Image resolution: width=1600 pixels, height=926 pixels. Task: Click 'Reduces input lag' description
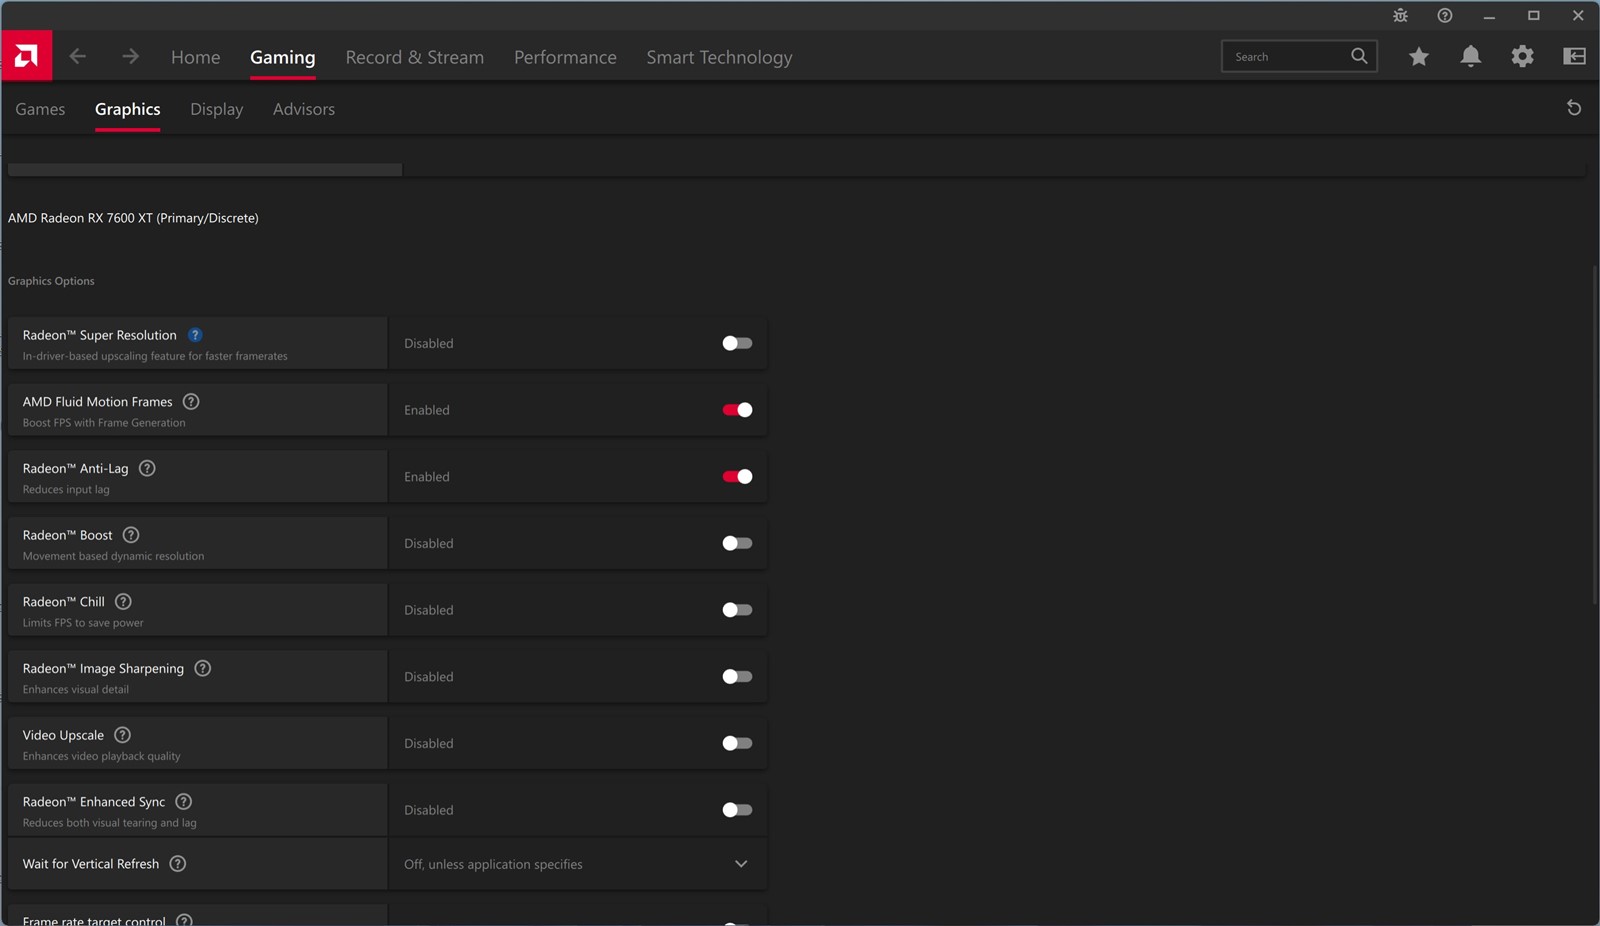[66, 489]
